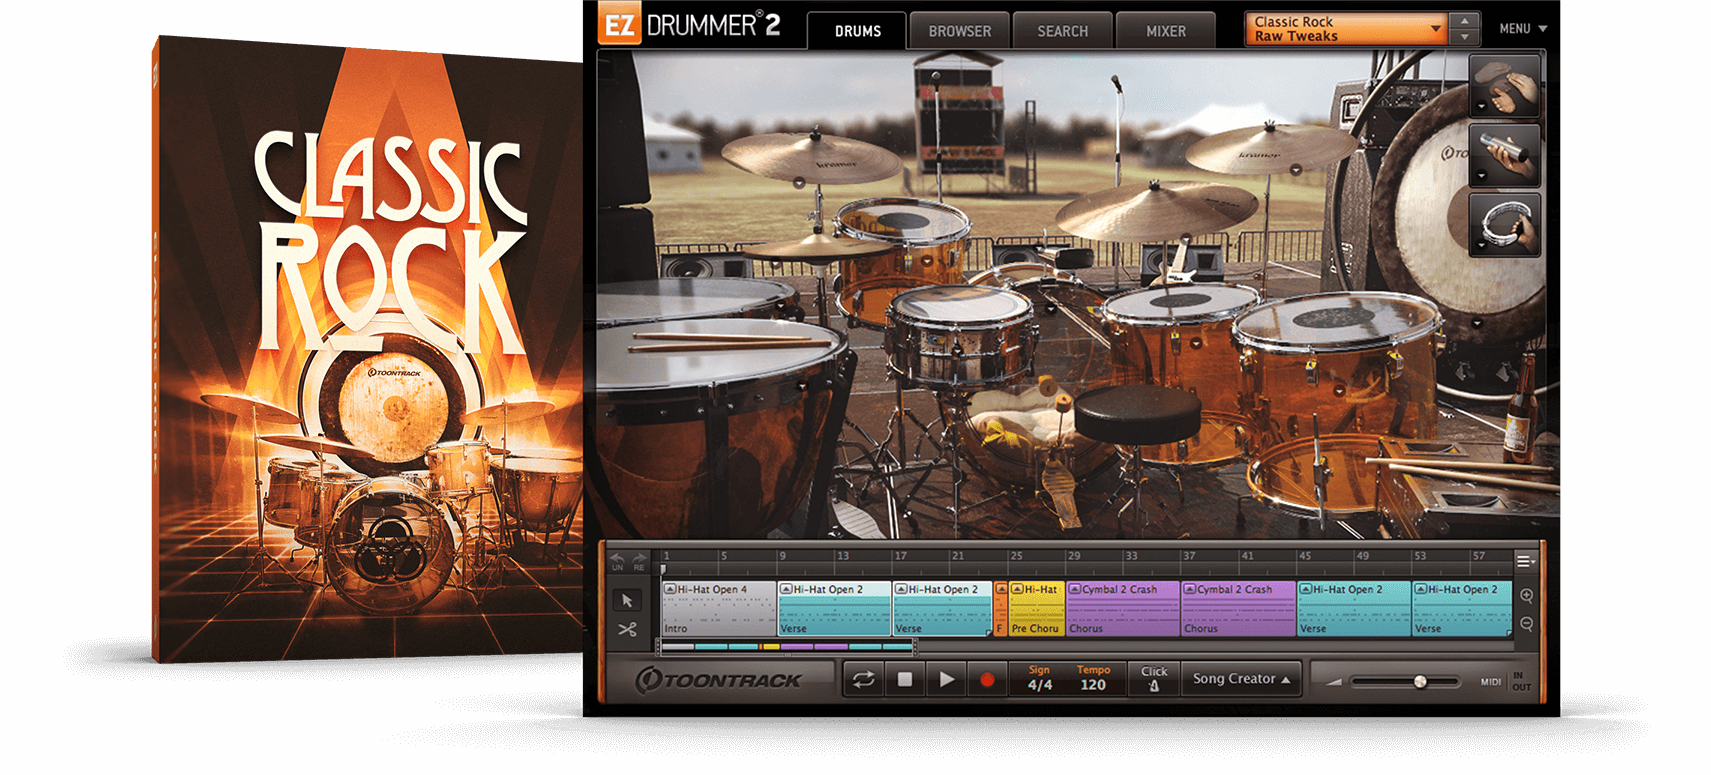Click bar 45 on the timeline ruler
Screen dimensions: 1711x775
1305,556
